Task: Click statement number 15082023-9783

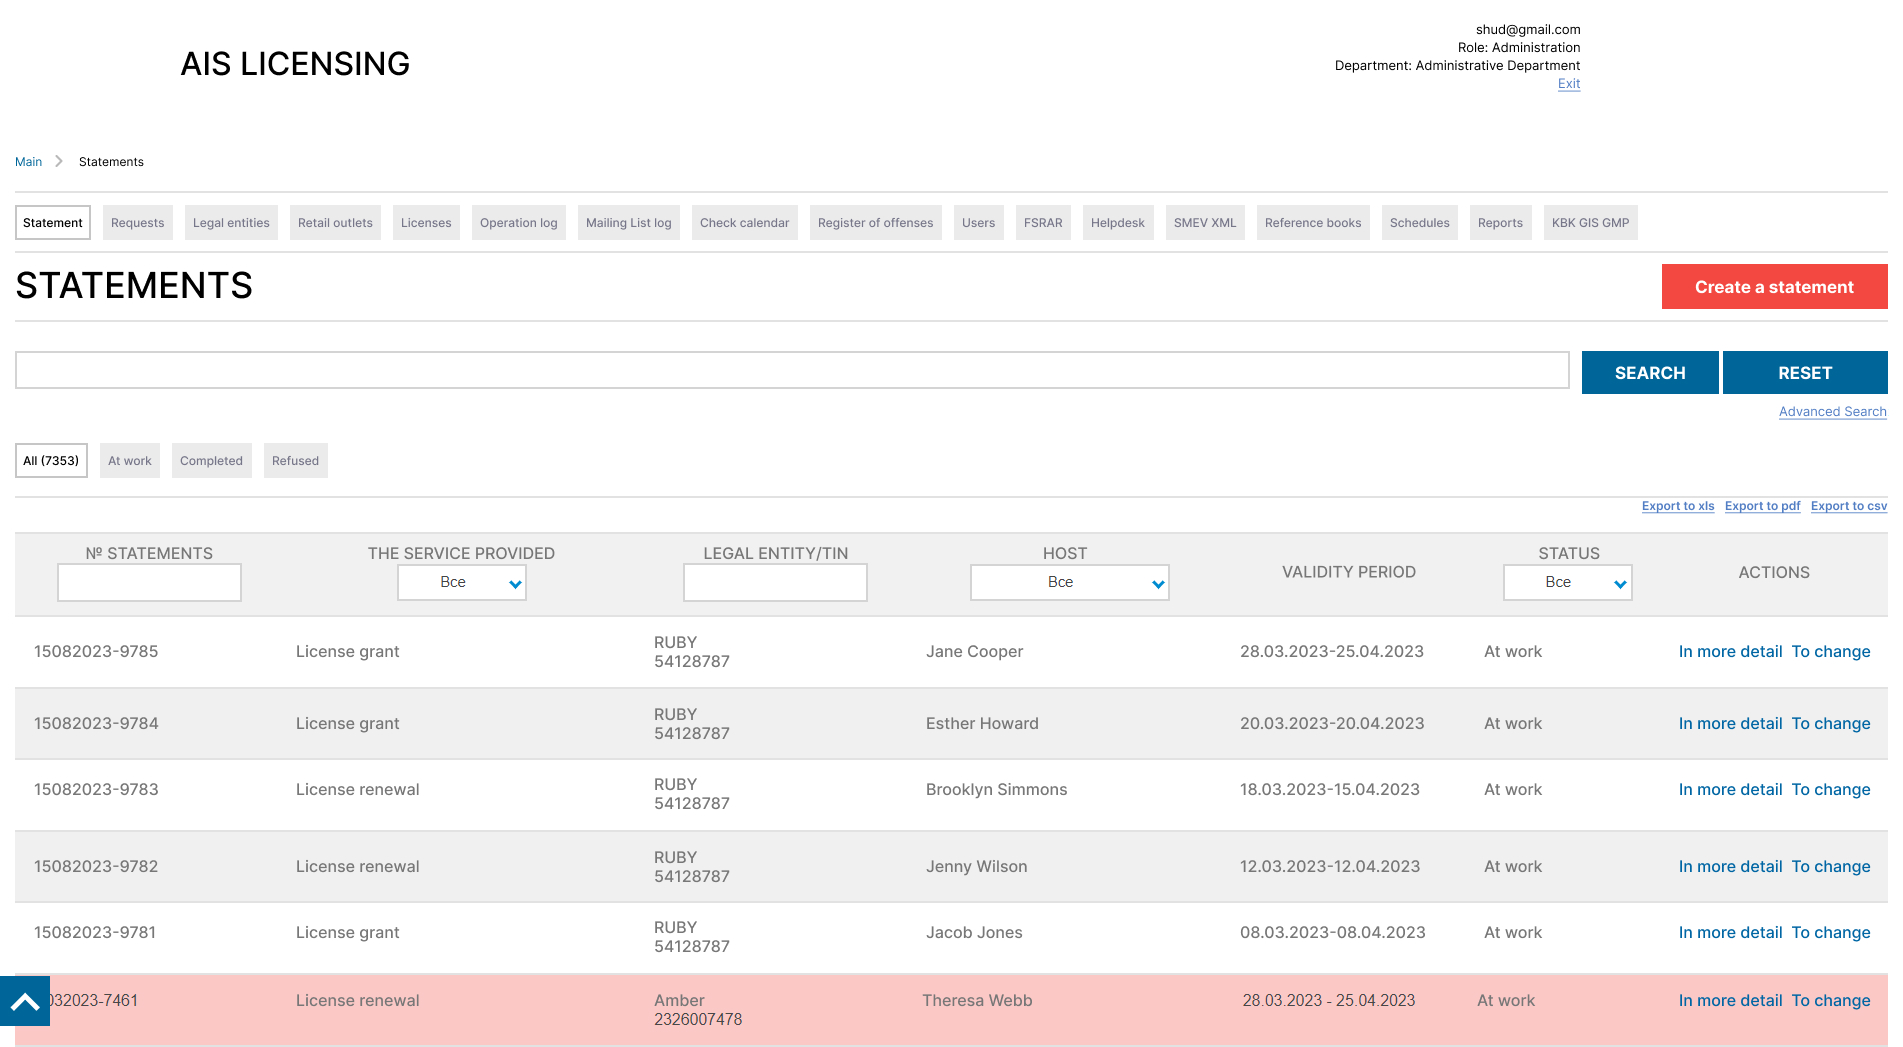Action: click(x=96, y=789)
